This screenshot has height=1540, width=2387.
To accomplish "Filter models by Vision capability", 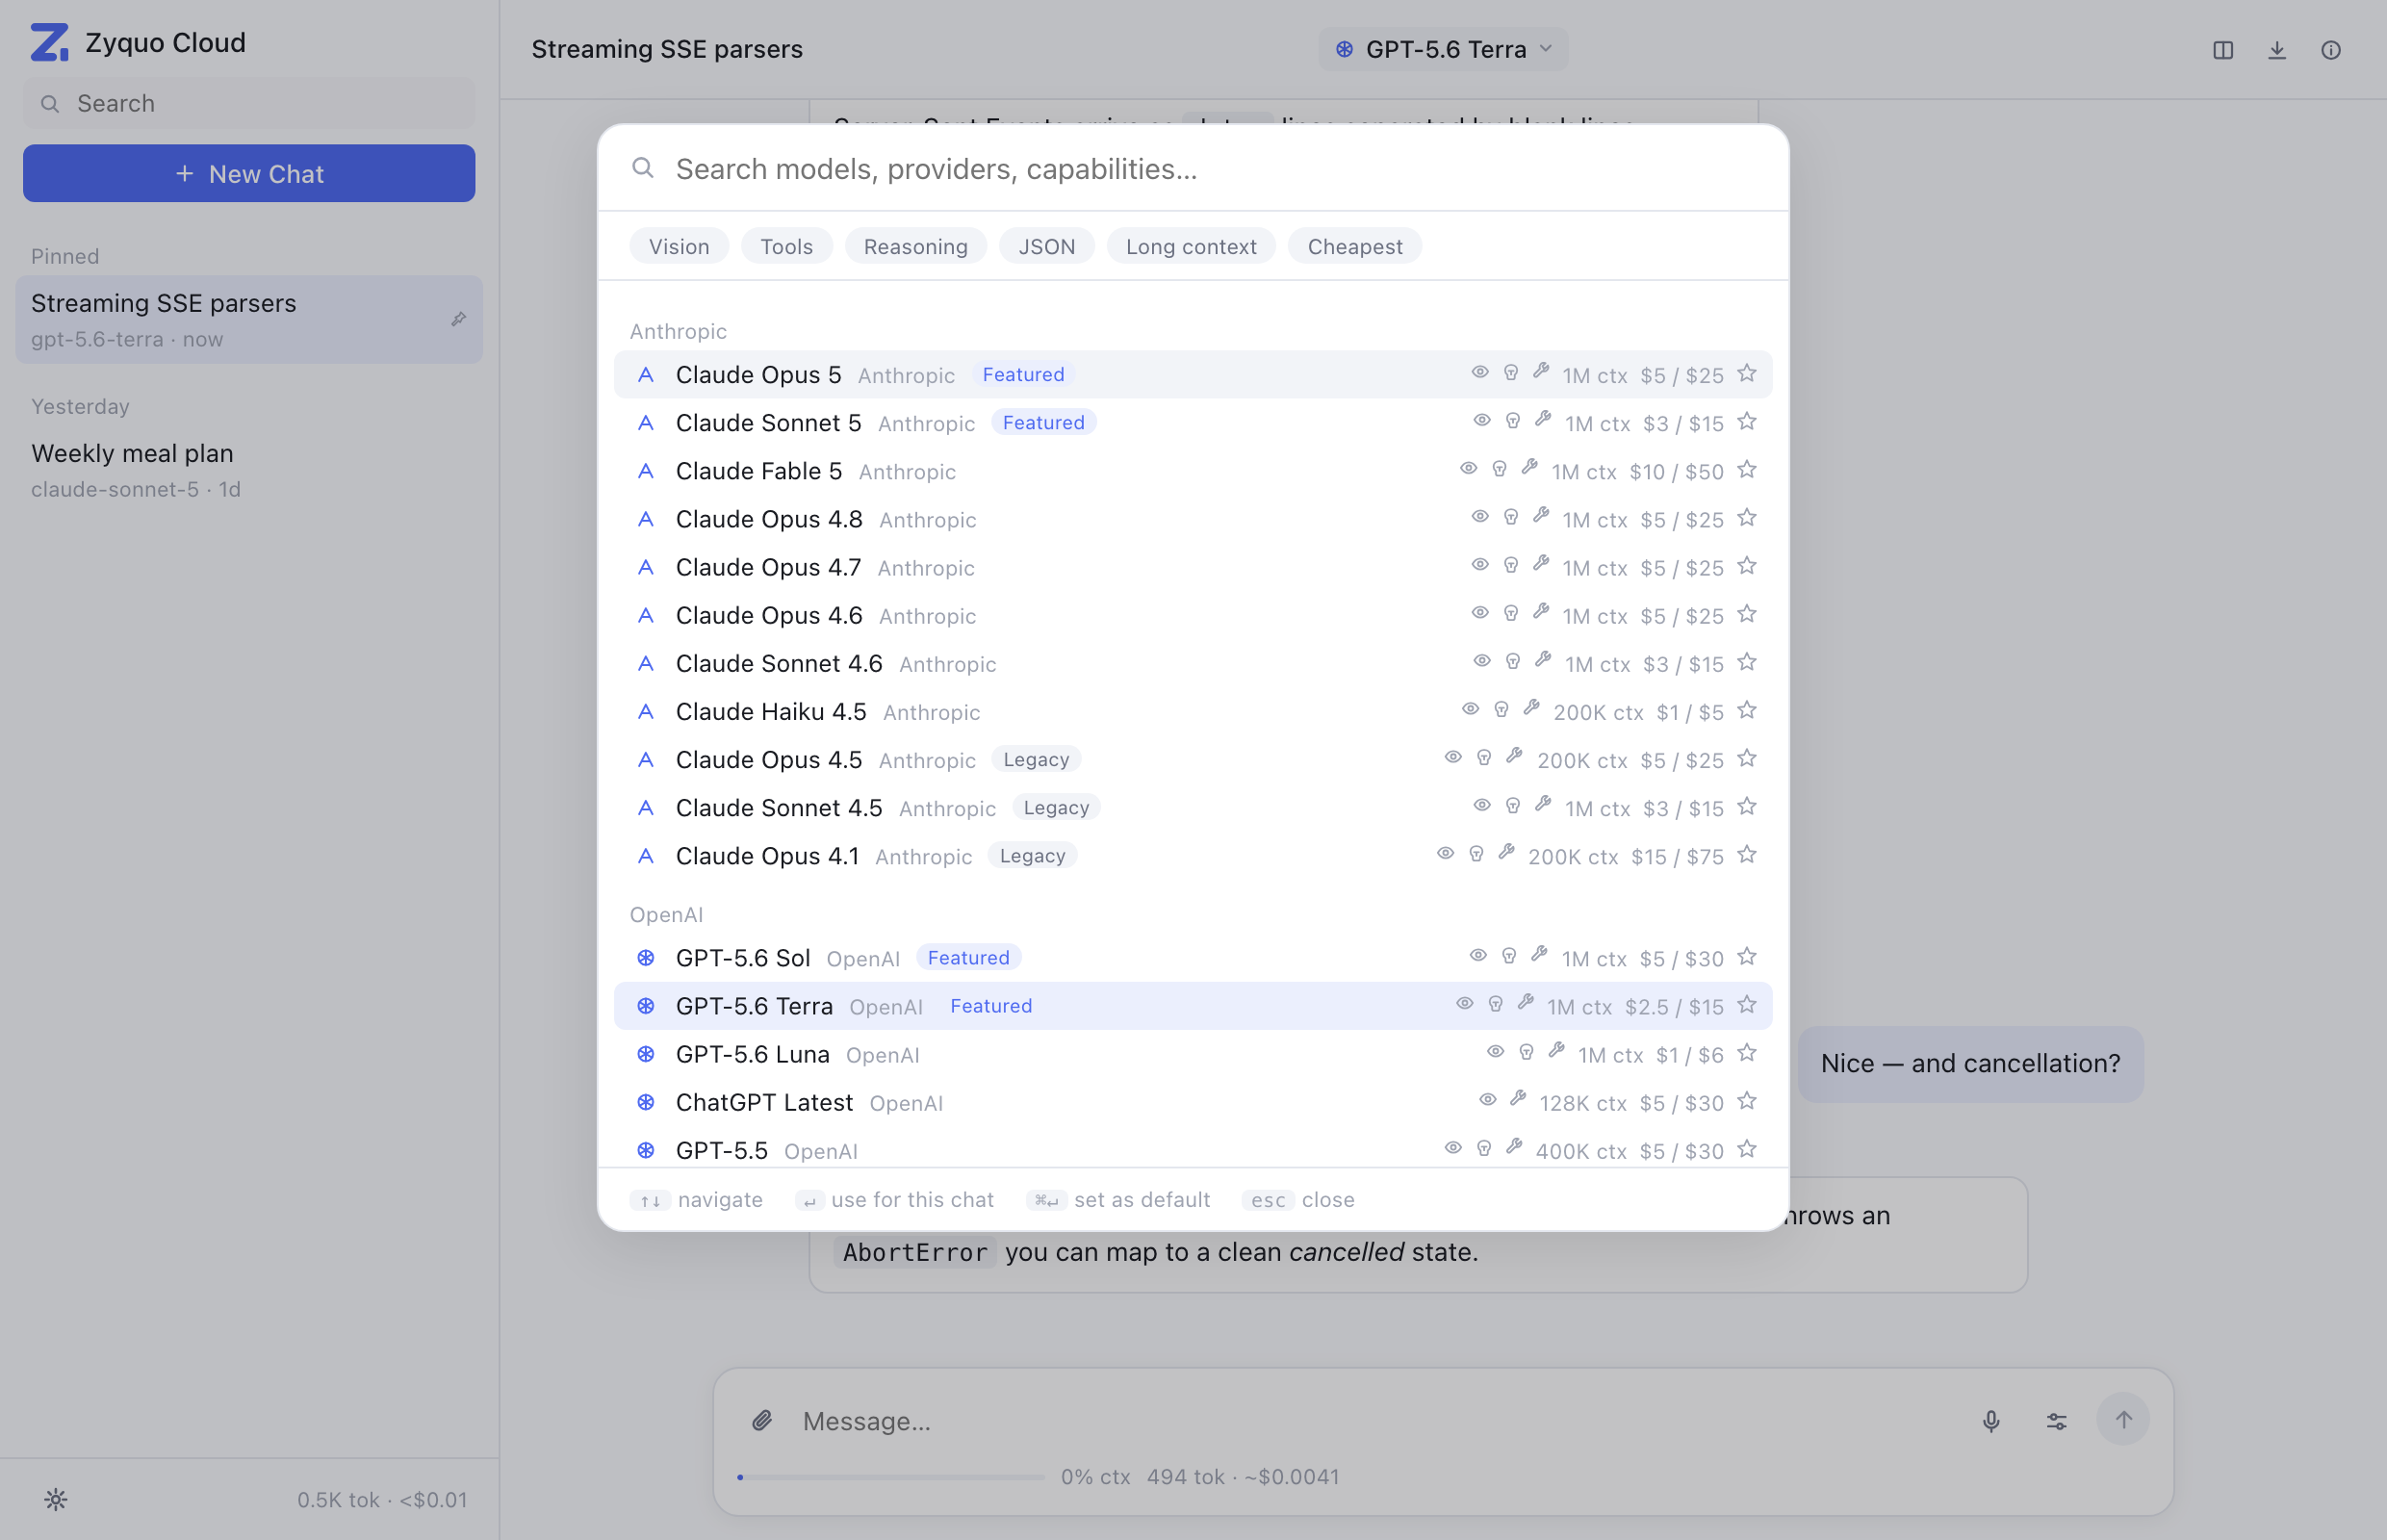I will tap(679, 246).
